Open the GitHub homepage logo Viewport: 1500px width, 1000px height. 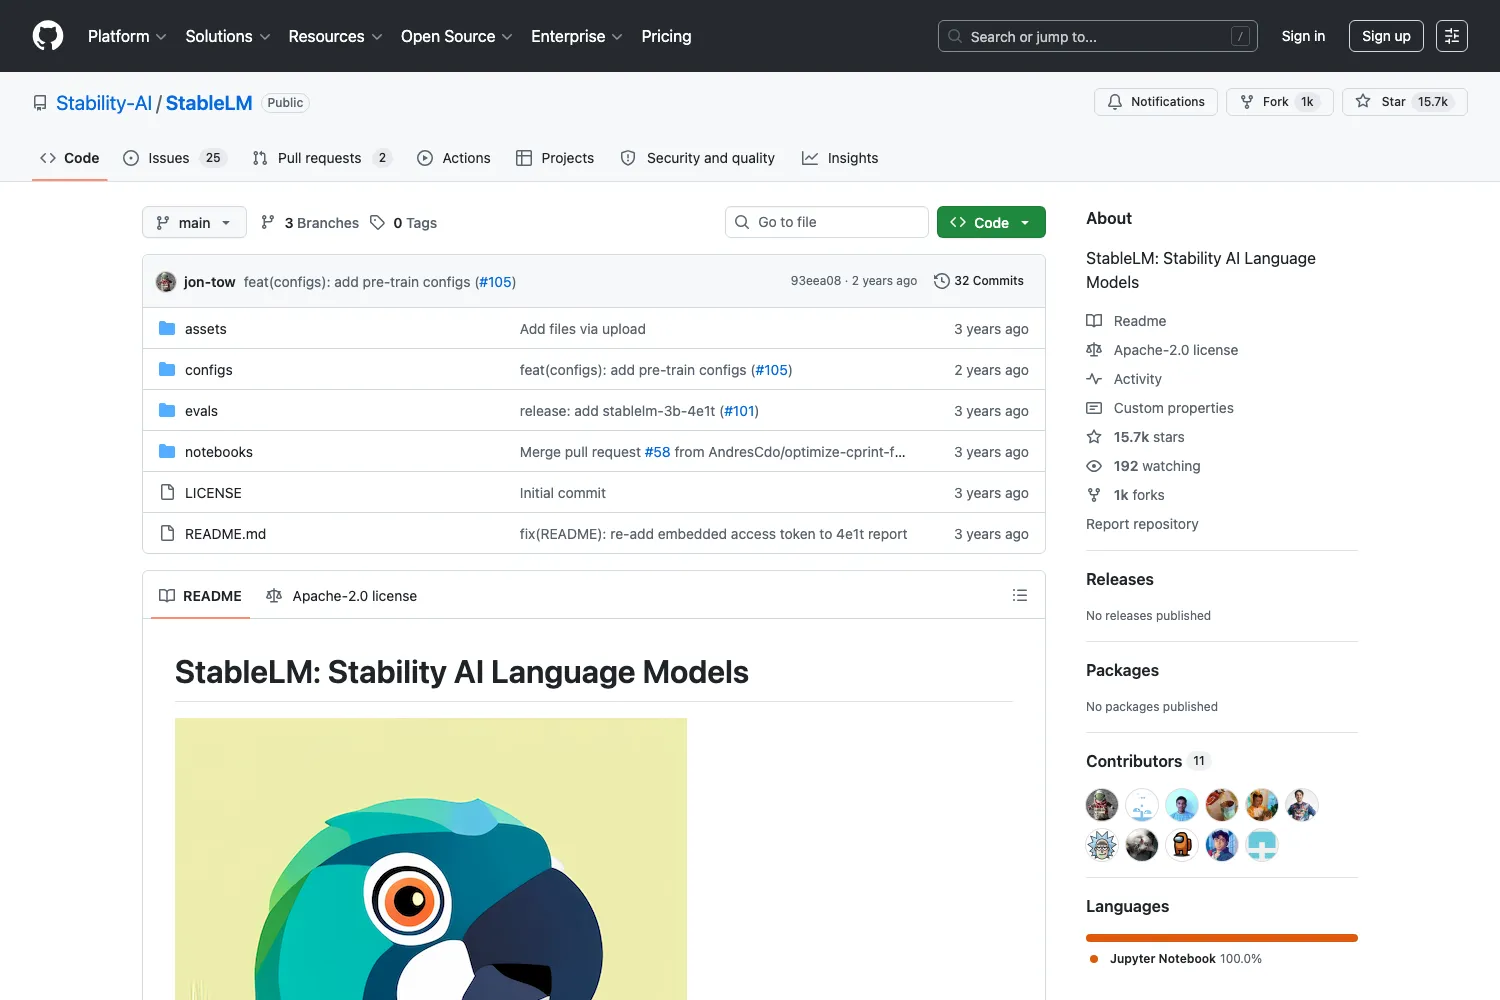(48, 36)
